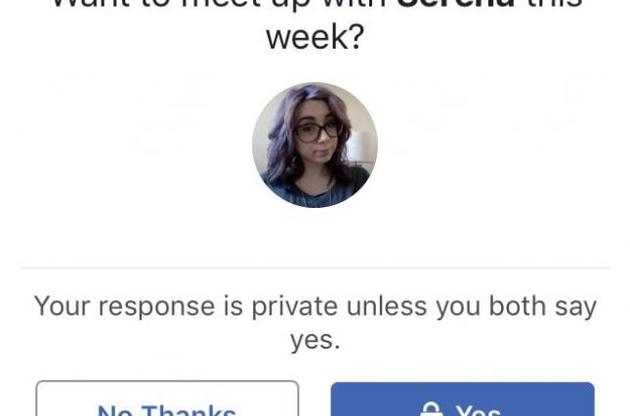Select the bold name Serena in heading
This screenshot has width=630, height=416.
click(x=456, y=4)
